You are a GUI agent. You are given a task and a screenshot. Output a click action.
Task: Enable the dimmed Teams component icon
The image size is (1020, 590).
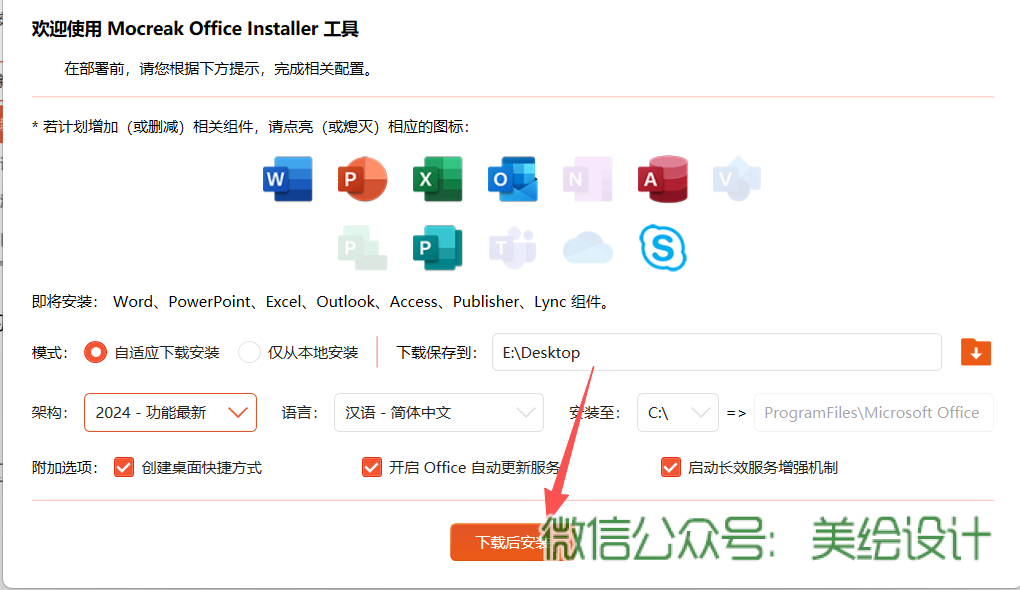[x=512, y=247]
